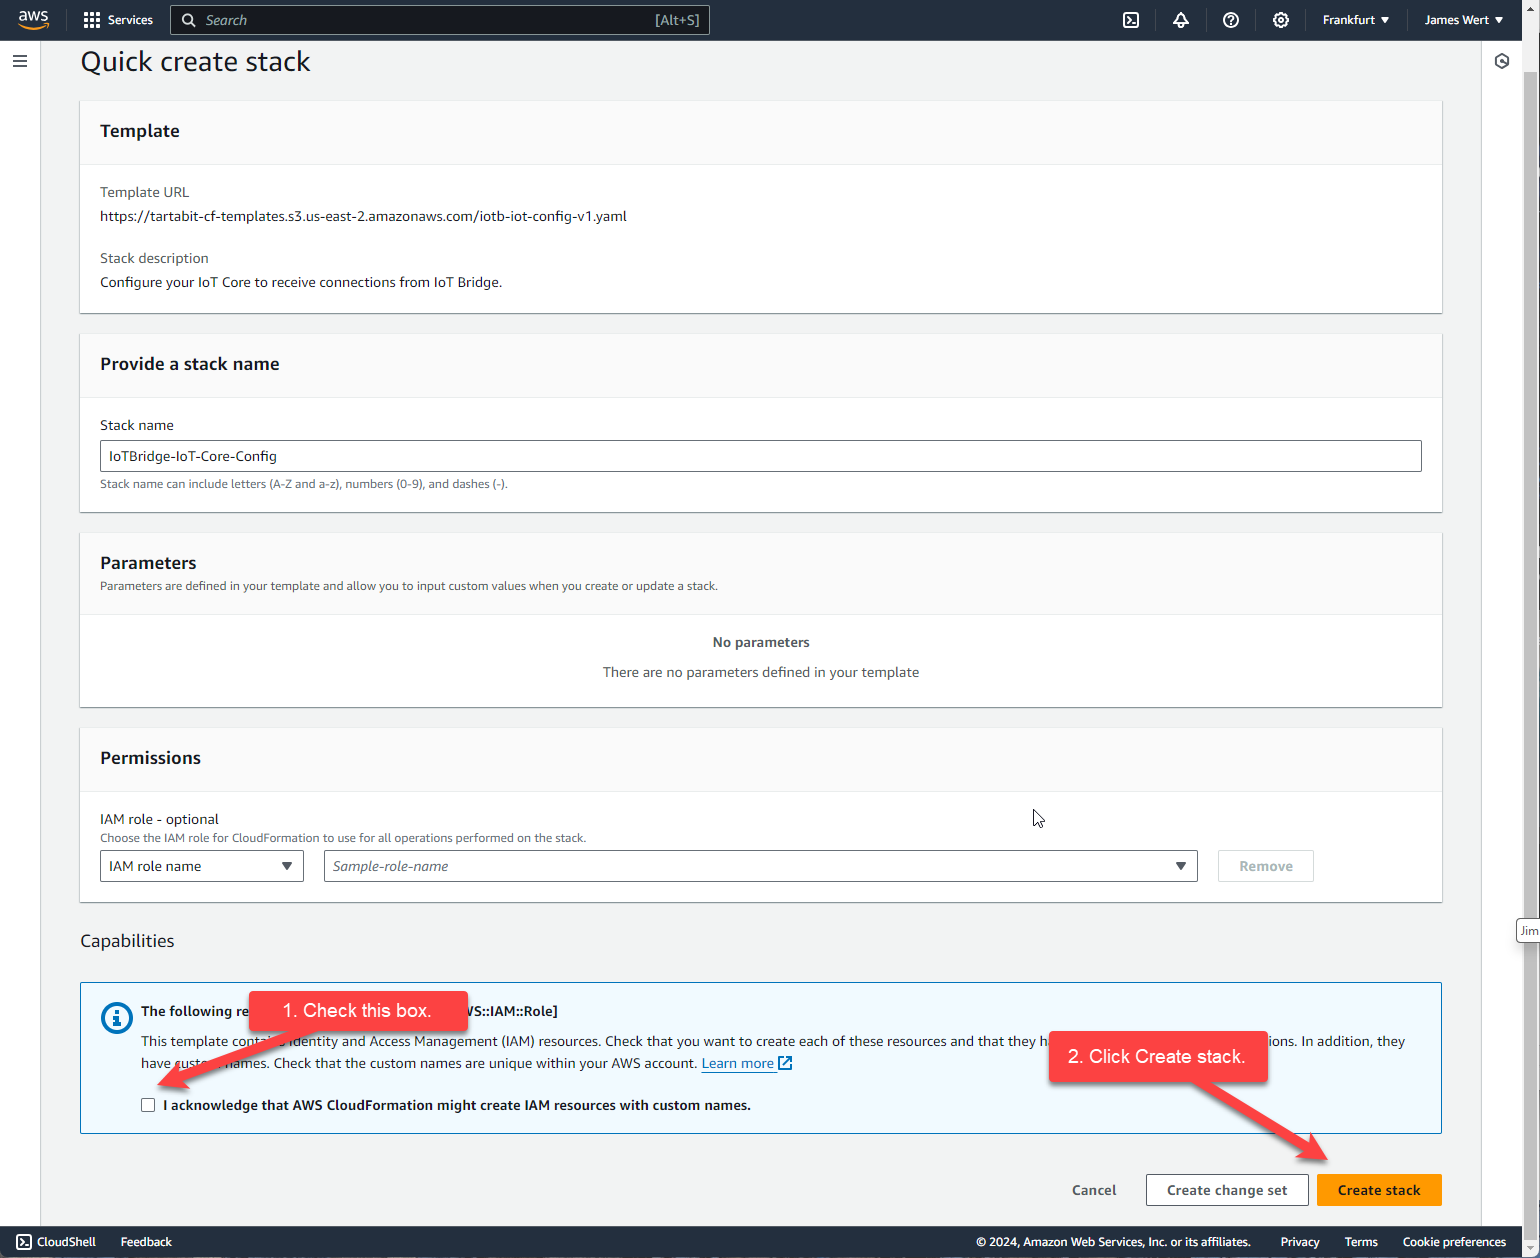Image resolution: width=1540 pixels, height=1258 pixels.
Task: Open the settings gear menu
Action: 1281,20
